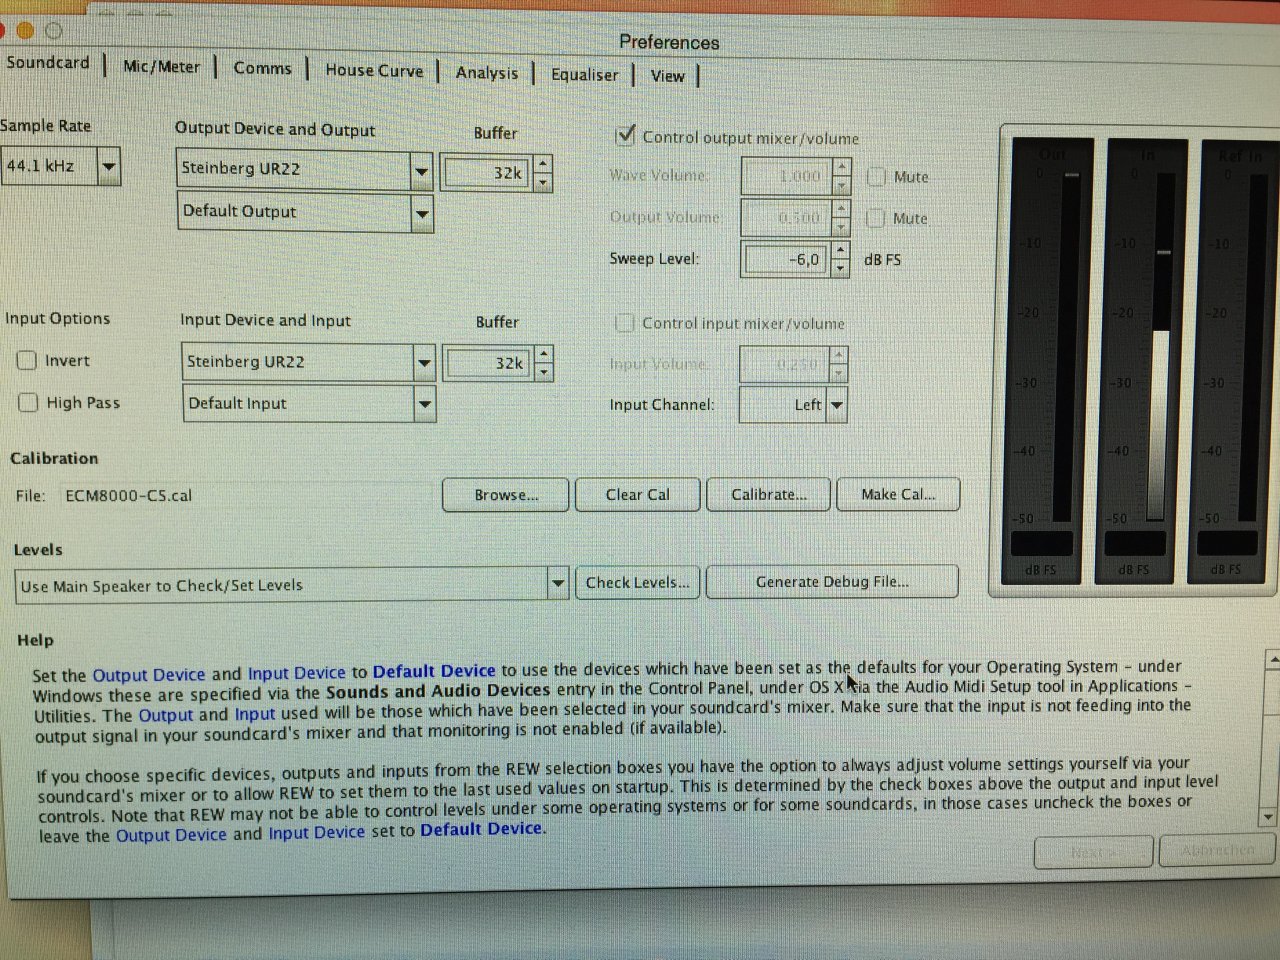Viewport: 1280px width, 960px height.
Task: Increase the input buffer with its up arrow
Action: 544,354
